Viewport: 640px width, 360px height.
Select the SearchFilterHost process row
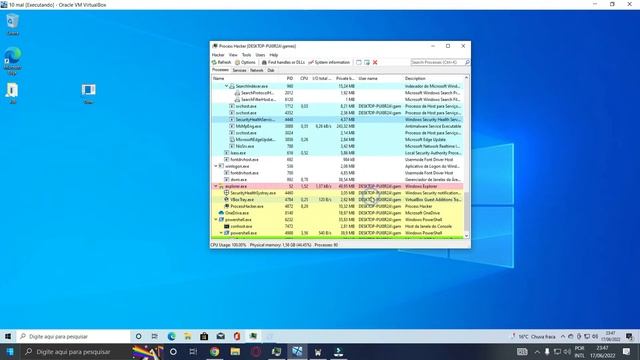click(x=338, y=100)
